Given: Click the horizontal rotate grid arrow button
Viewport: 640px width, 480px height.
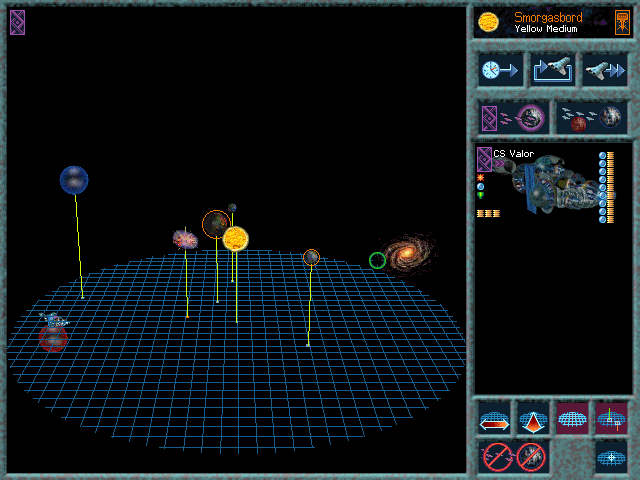Looking at the screenshot, I should point(494,418).
